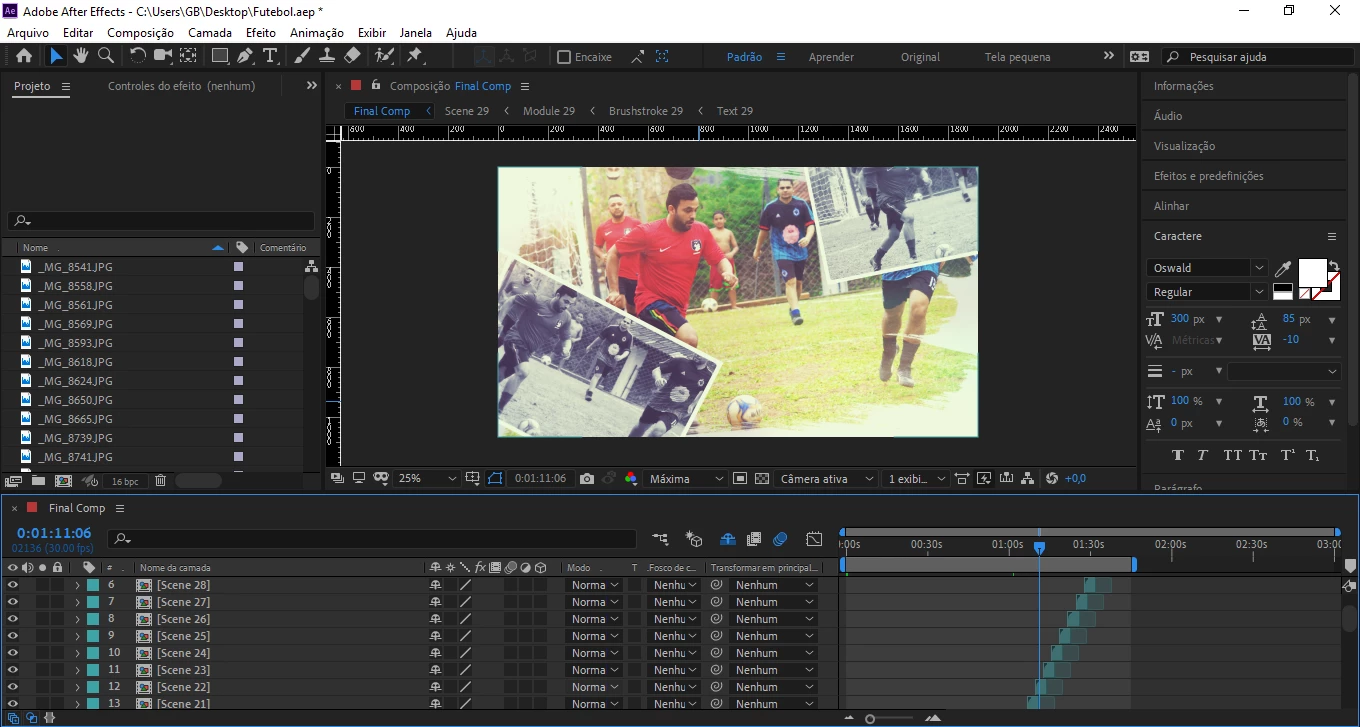Click the eyedropper in Character panel
The height and width of the screenshot is (727, 1360).
1283,268
